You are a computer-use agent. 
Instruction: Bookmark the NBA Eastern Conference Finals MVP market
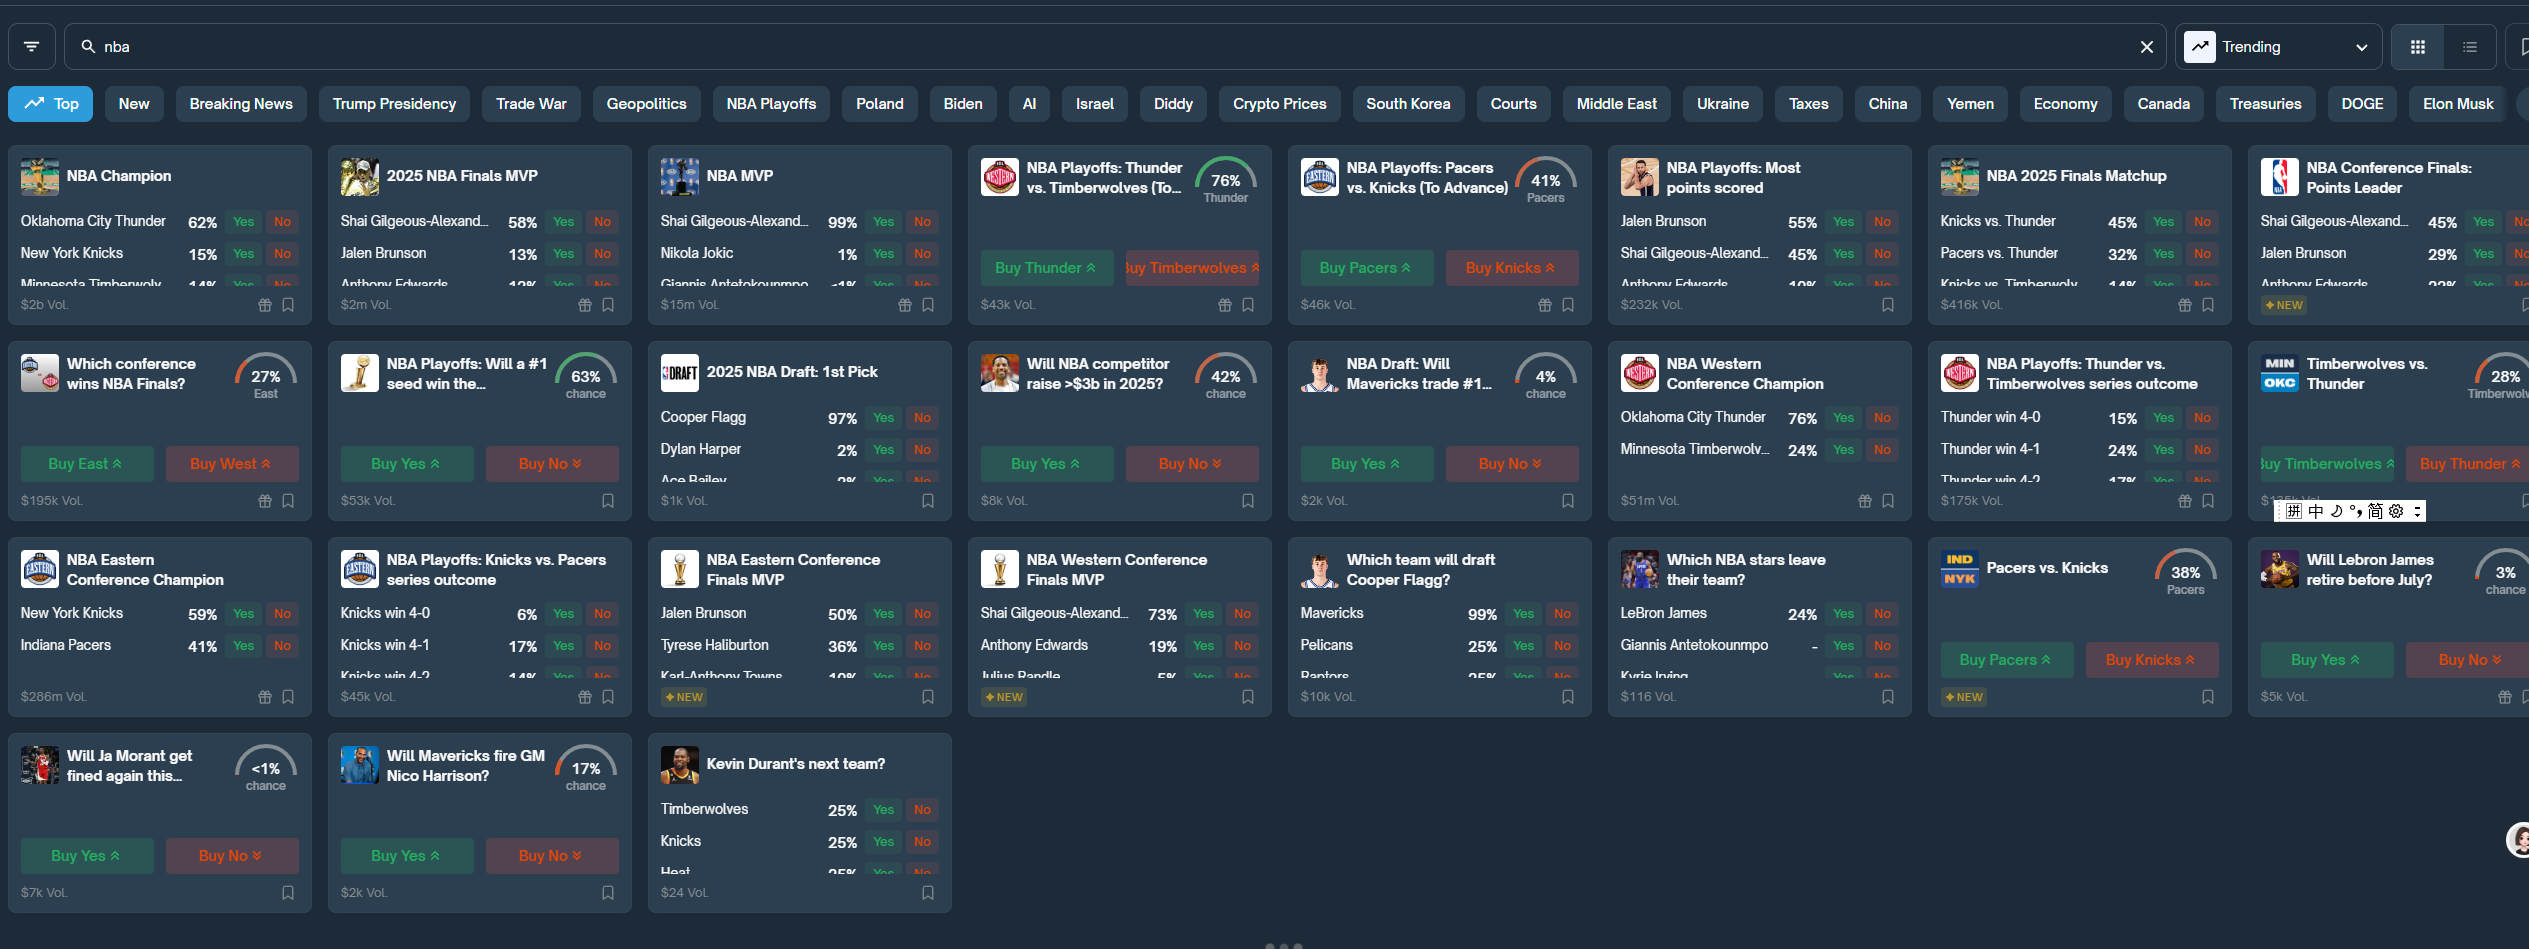[x=928, y=697]
